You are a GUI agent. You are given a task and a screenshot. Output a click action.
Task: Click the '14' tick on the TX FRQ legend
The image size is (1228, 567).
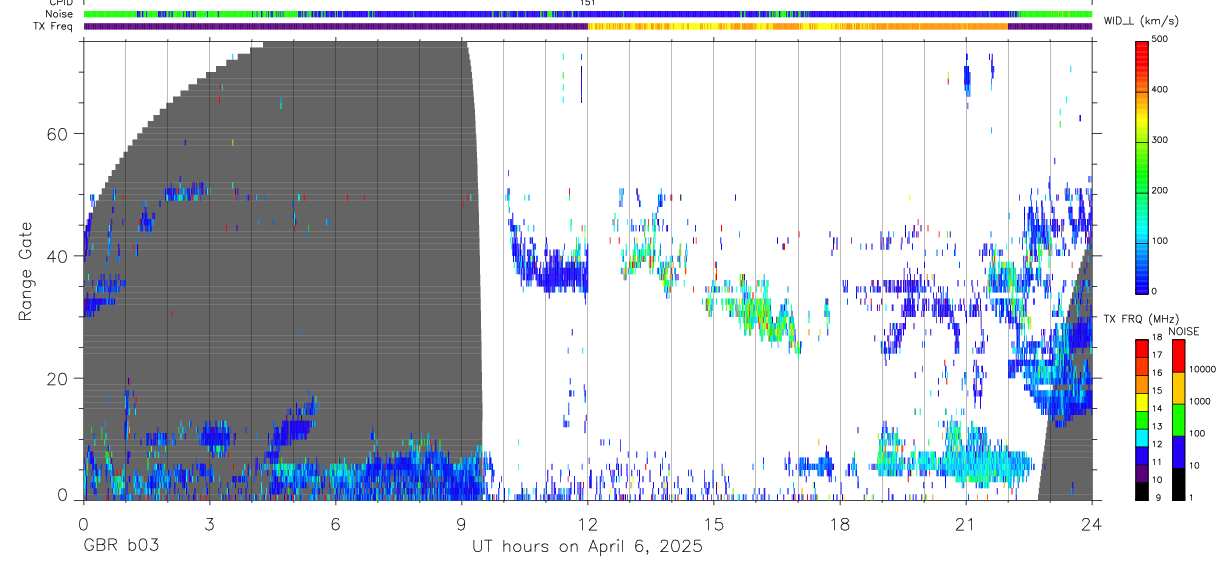coord(1157,409)
